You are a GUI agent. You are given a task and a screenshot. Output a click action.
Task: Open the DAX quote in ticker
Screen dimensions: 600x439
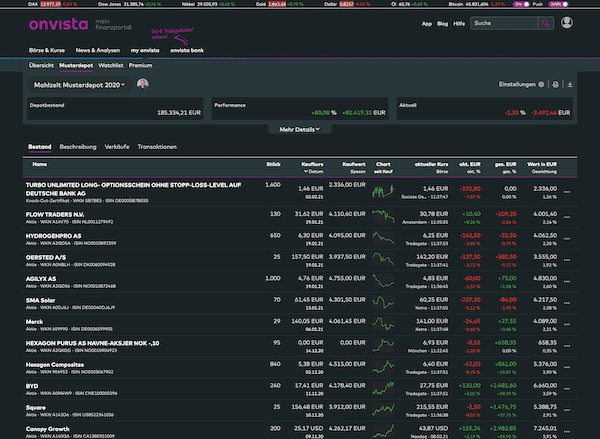point(52,4)
